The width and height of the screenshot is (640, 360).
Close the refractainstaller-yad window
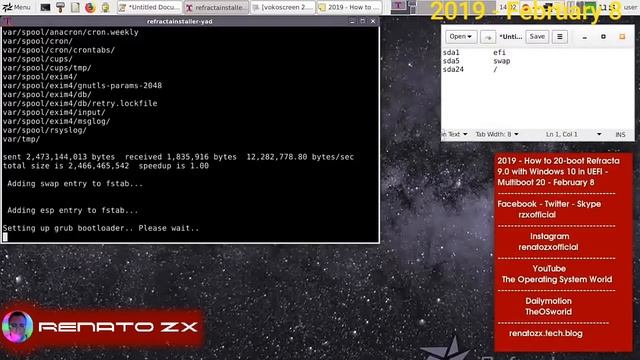pos(373,21)
